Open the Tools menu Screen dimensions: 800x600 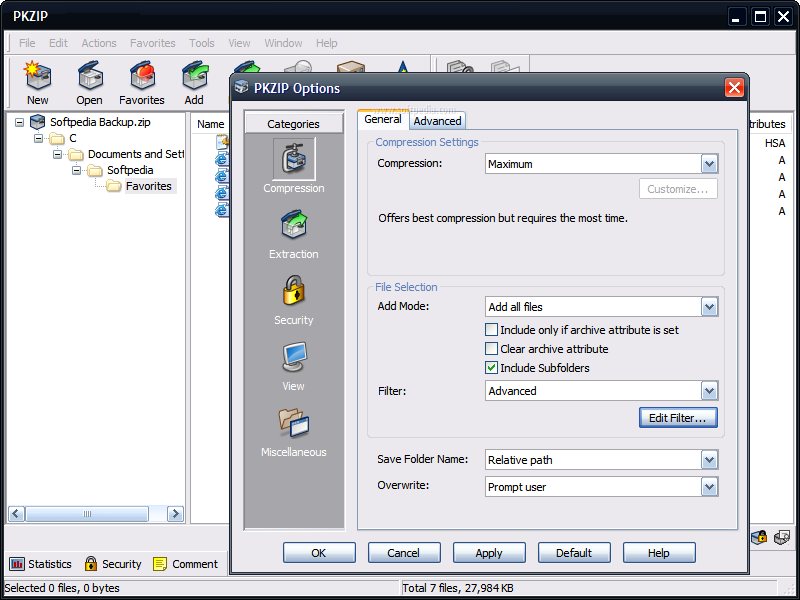(202, 43)
